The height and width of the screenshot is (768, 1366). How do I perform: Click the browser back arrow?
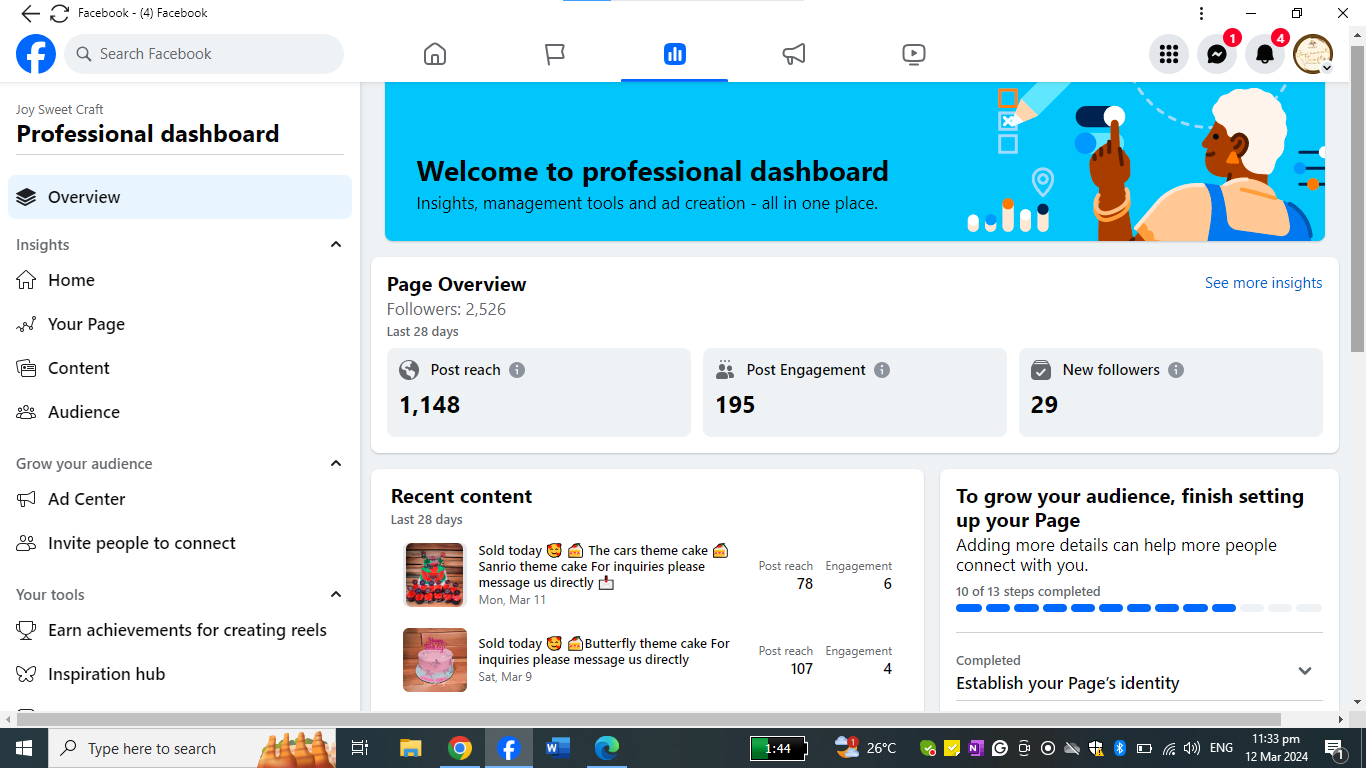point(30,13)
